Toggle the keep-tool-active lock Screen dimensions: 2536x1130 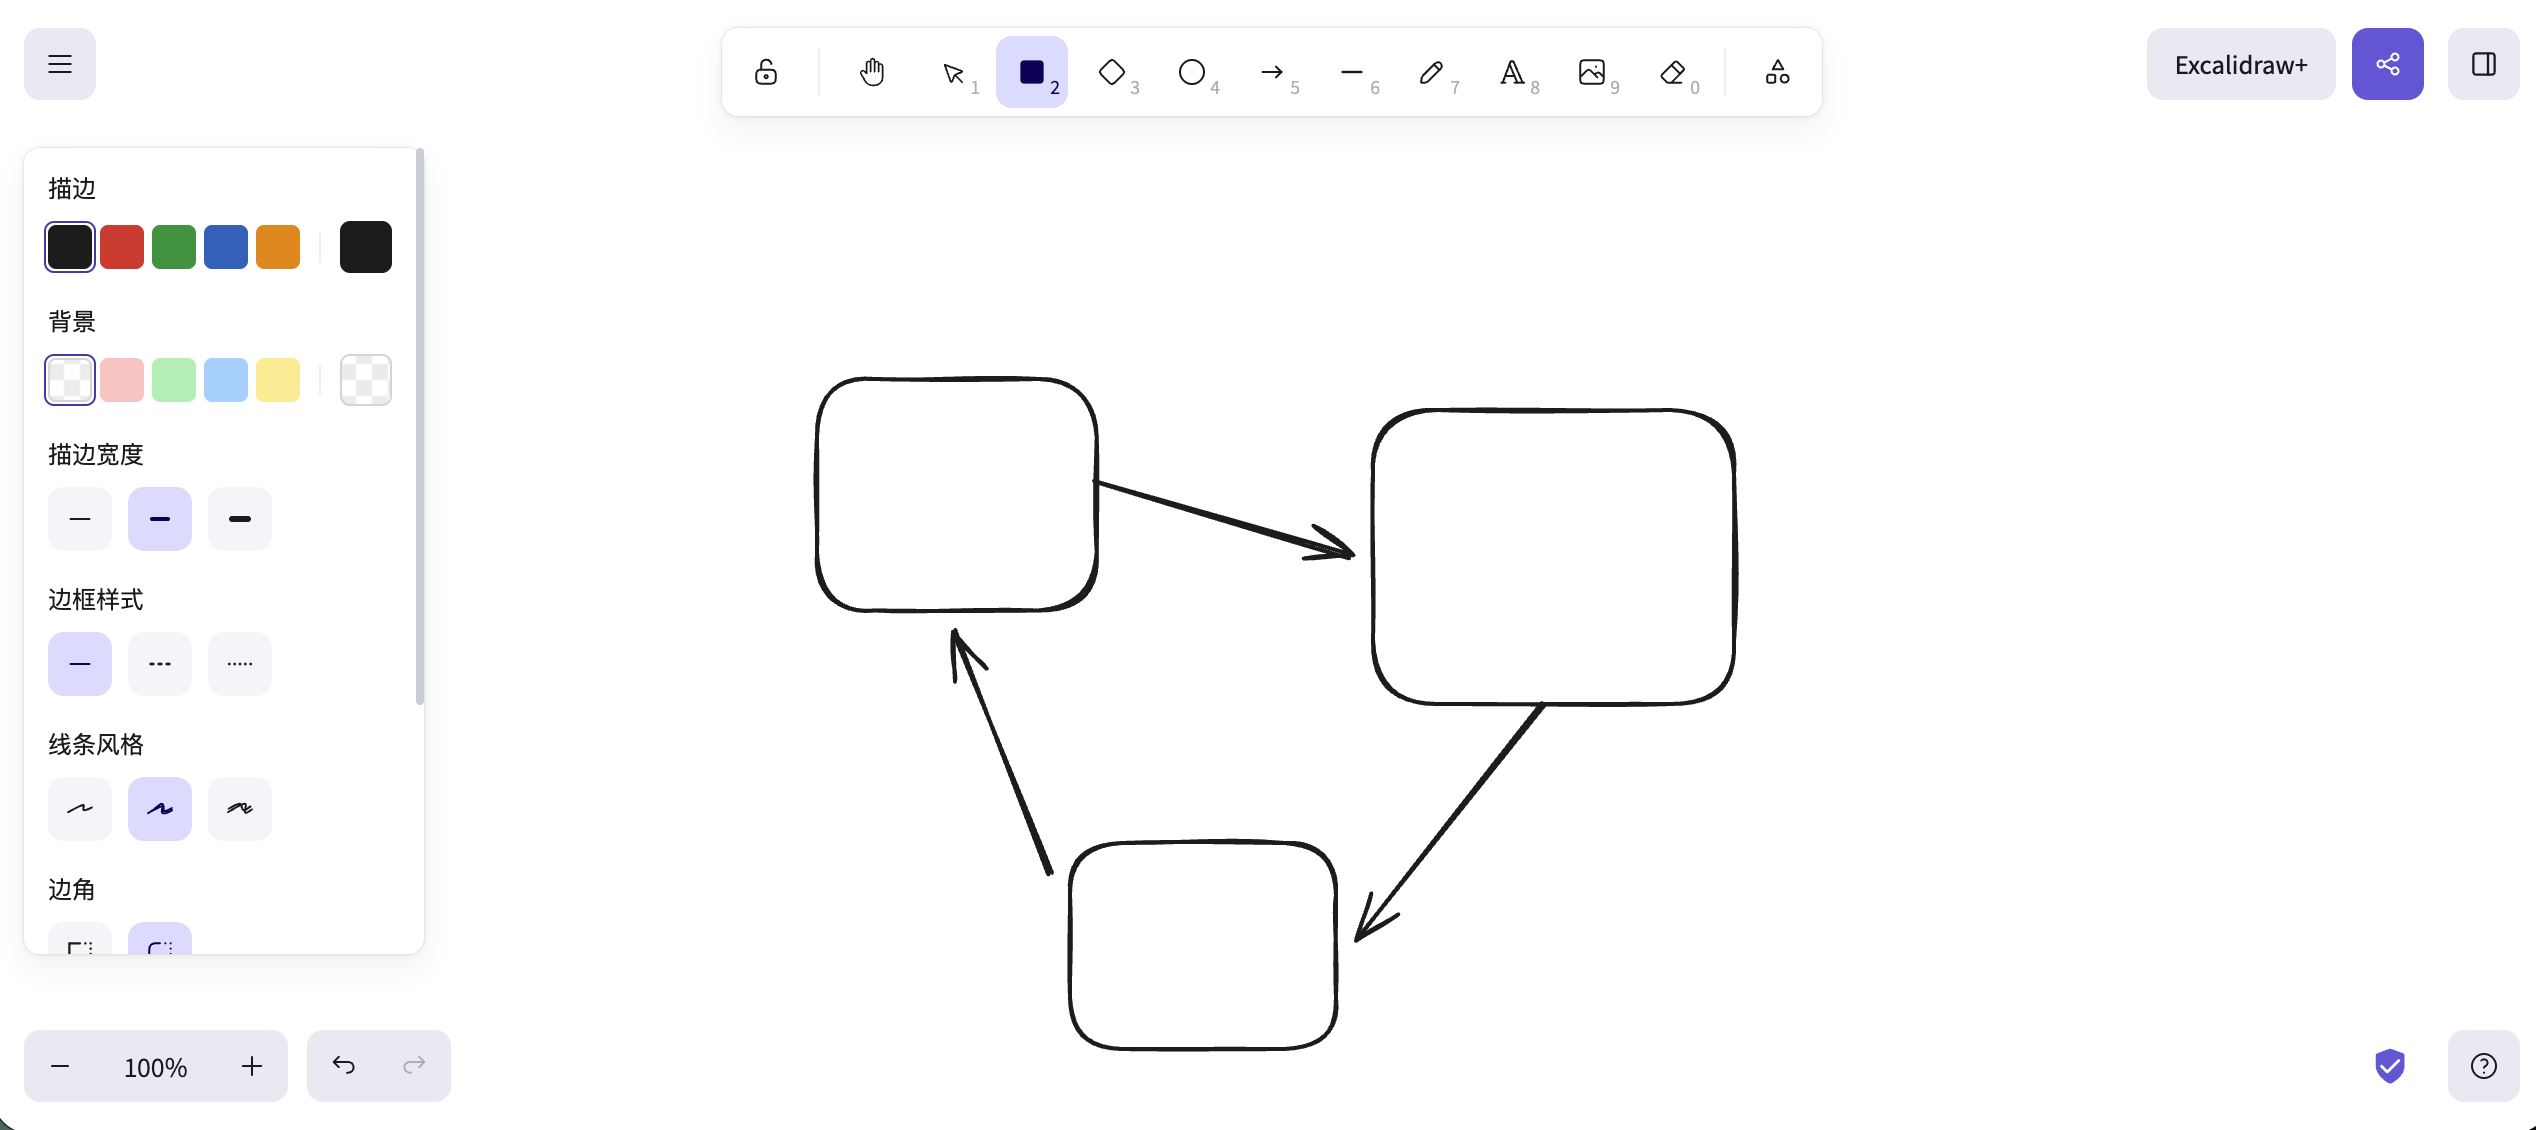click(766, 72)
